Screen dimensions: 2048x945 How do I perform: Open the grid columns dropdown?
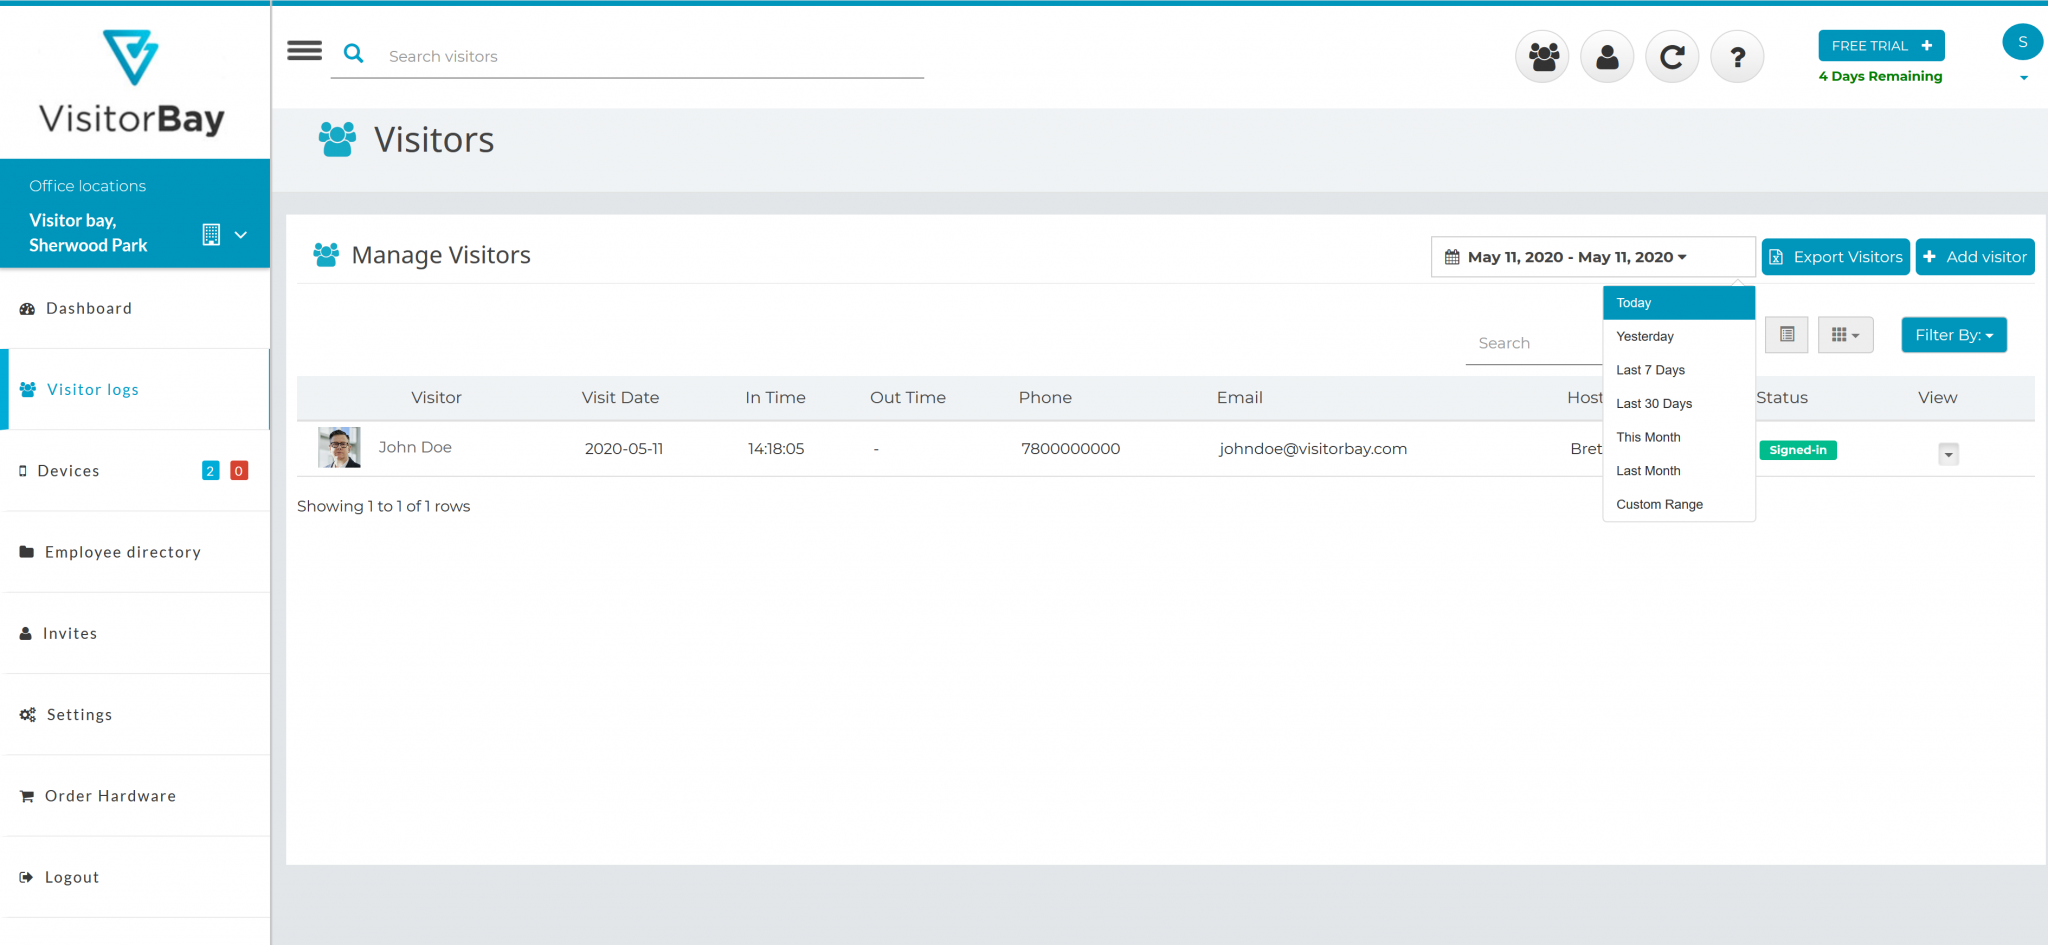(1845, 335)
